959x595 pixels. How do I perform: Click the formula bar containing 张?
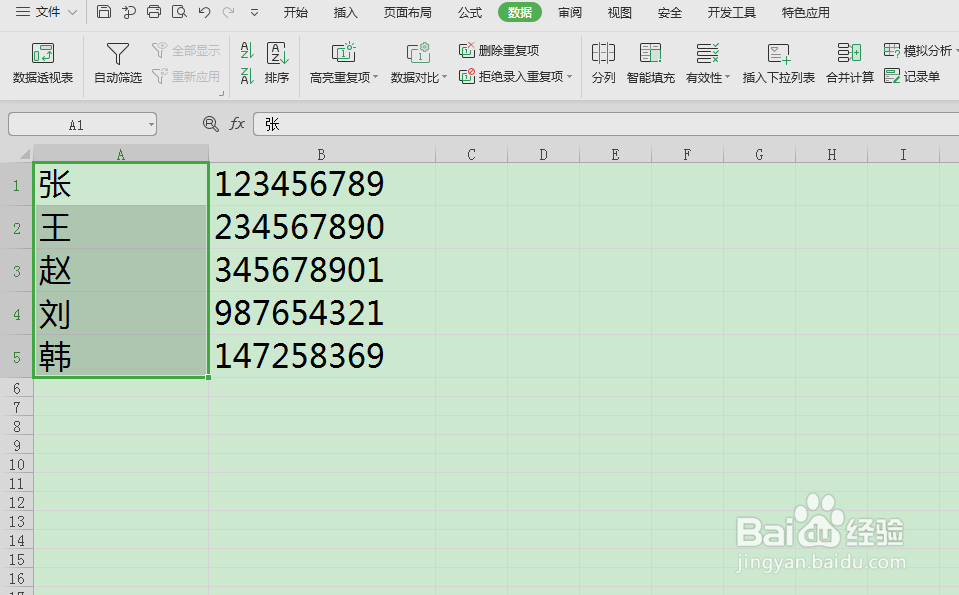click(x=606, y=124)
